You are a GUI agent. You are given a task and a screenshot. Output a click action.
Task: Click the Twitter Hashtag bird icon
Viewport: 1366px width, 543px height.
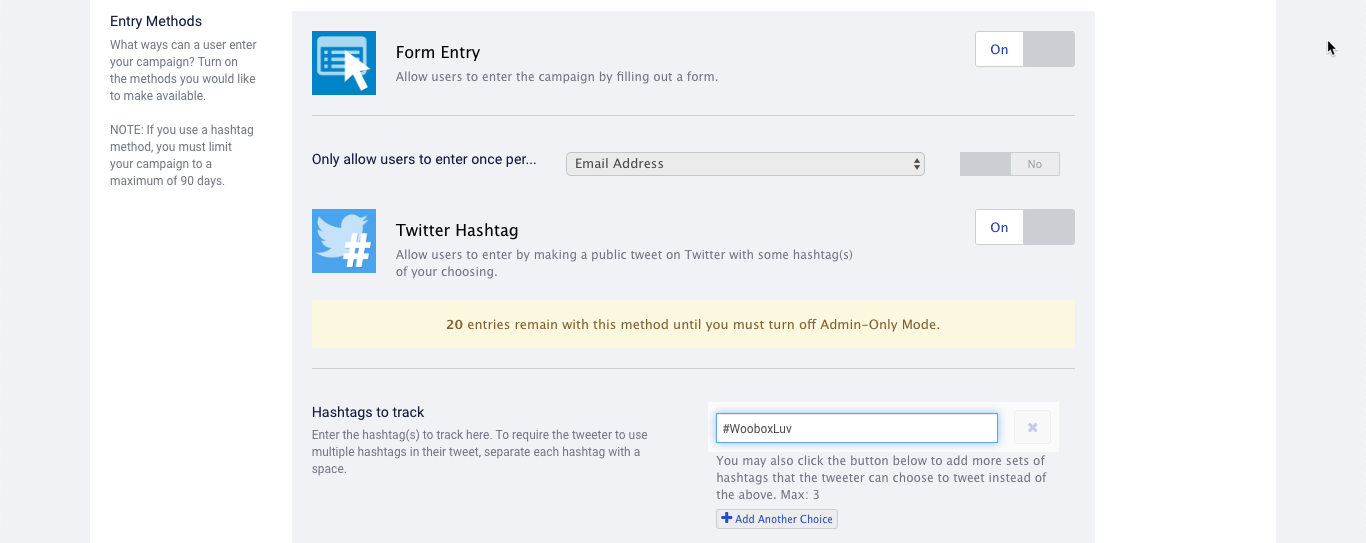click(344, 241)
